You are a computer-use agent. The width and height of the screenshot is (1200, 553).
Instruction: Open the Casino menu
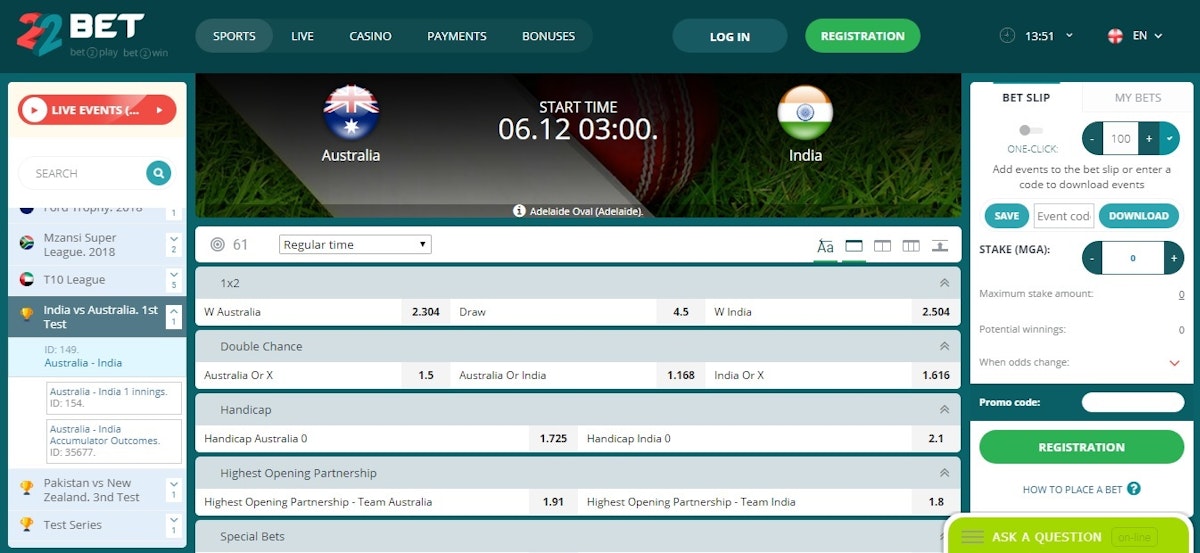[x=370, y=36]
